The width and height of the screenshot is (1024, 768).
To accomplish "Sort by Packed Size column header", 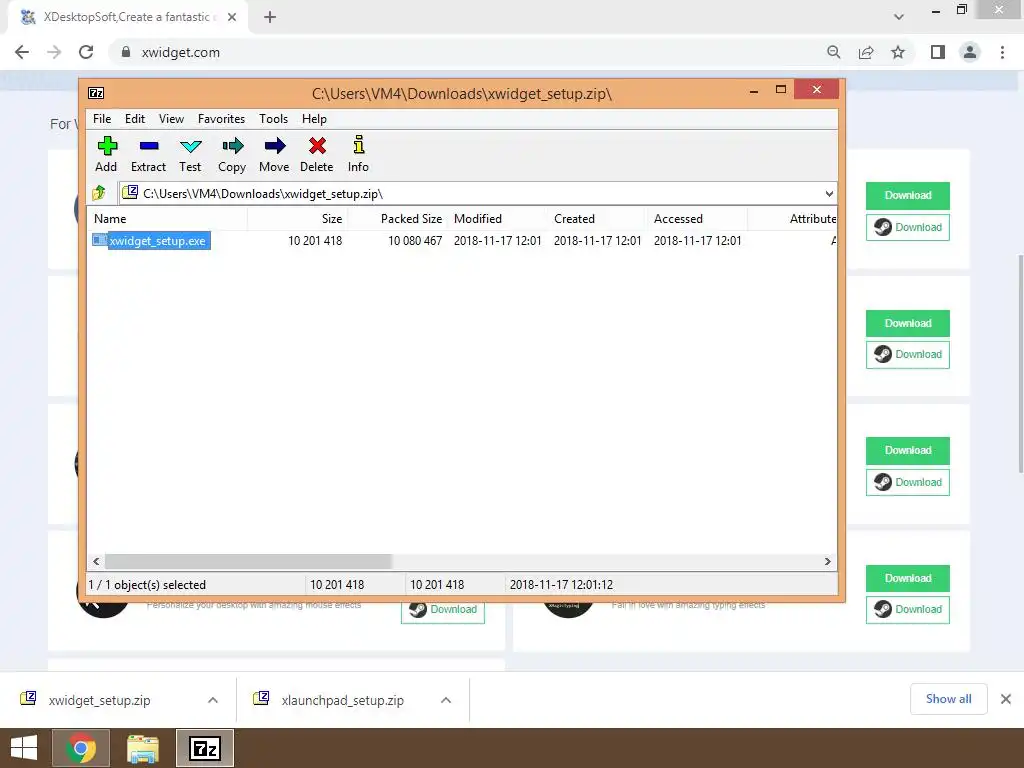I will coord(398,219).
